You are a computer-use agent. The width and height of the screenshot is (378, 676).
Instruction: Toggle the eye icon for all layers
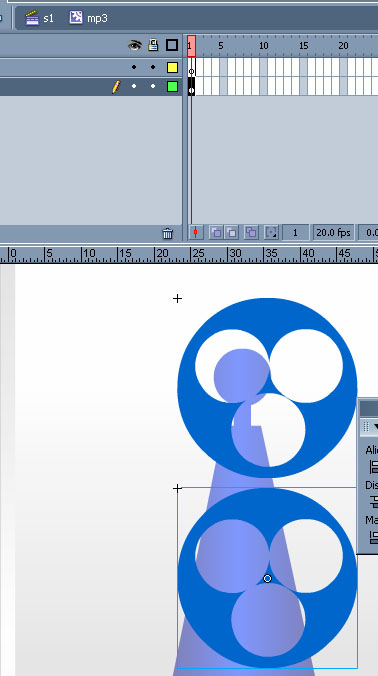click(134, 45)
